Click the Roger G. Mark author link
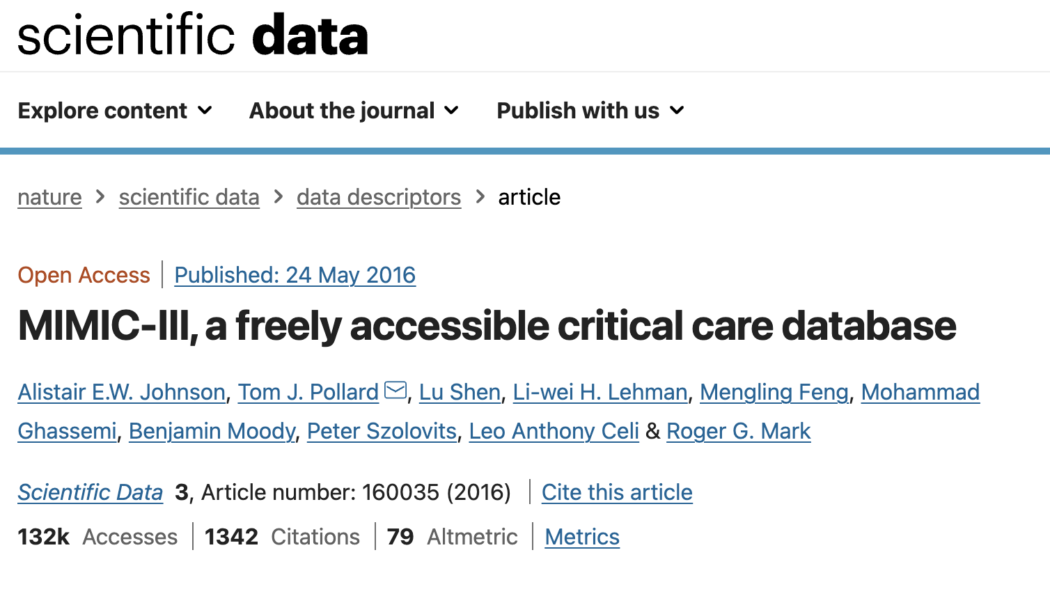The width and height of the screenshot is (1050, 596). point(738,431)
